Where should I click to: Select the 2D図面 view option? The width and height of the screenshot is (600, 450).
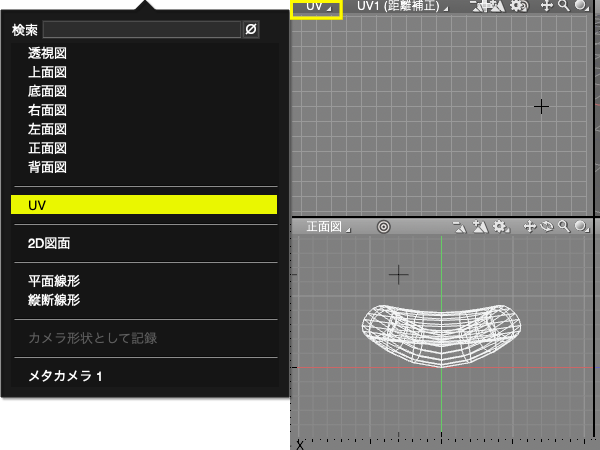tap(49, 243)
